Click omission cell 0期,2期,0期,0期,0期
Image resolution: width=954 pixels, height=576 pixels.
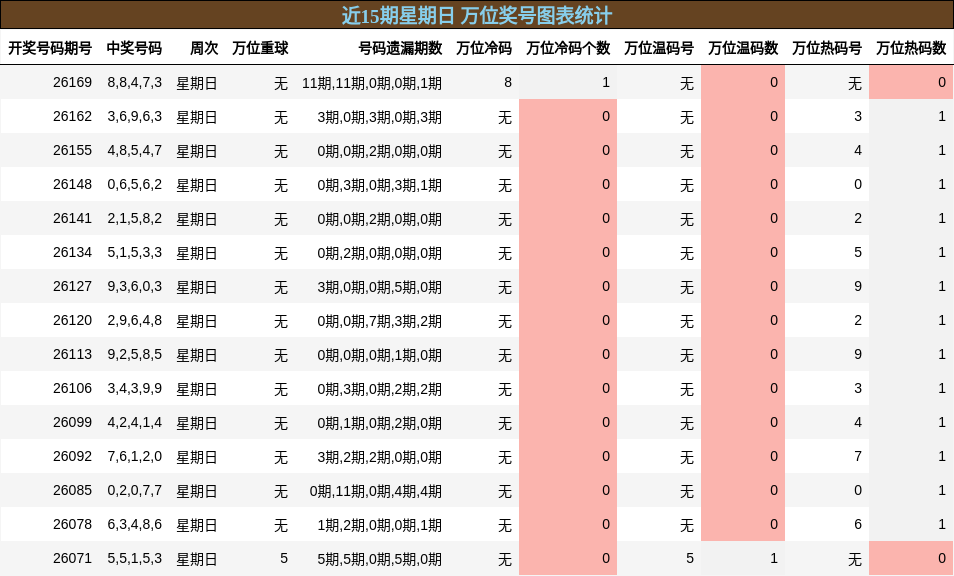coord(380,254)
